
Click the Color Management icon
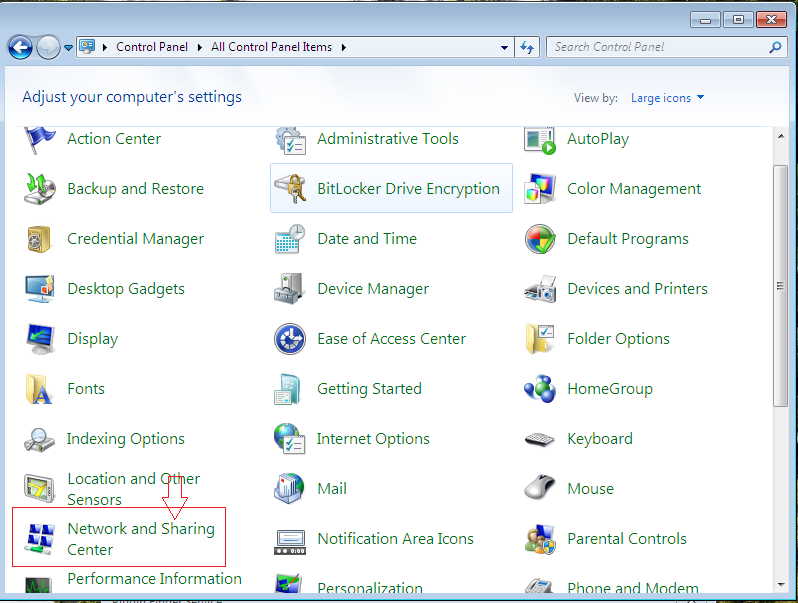pos(539,189)
